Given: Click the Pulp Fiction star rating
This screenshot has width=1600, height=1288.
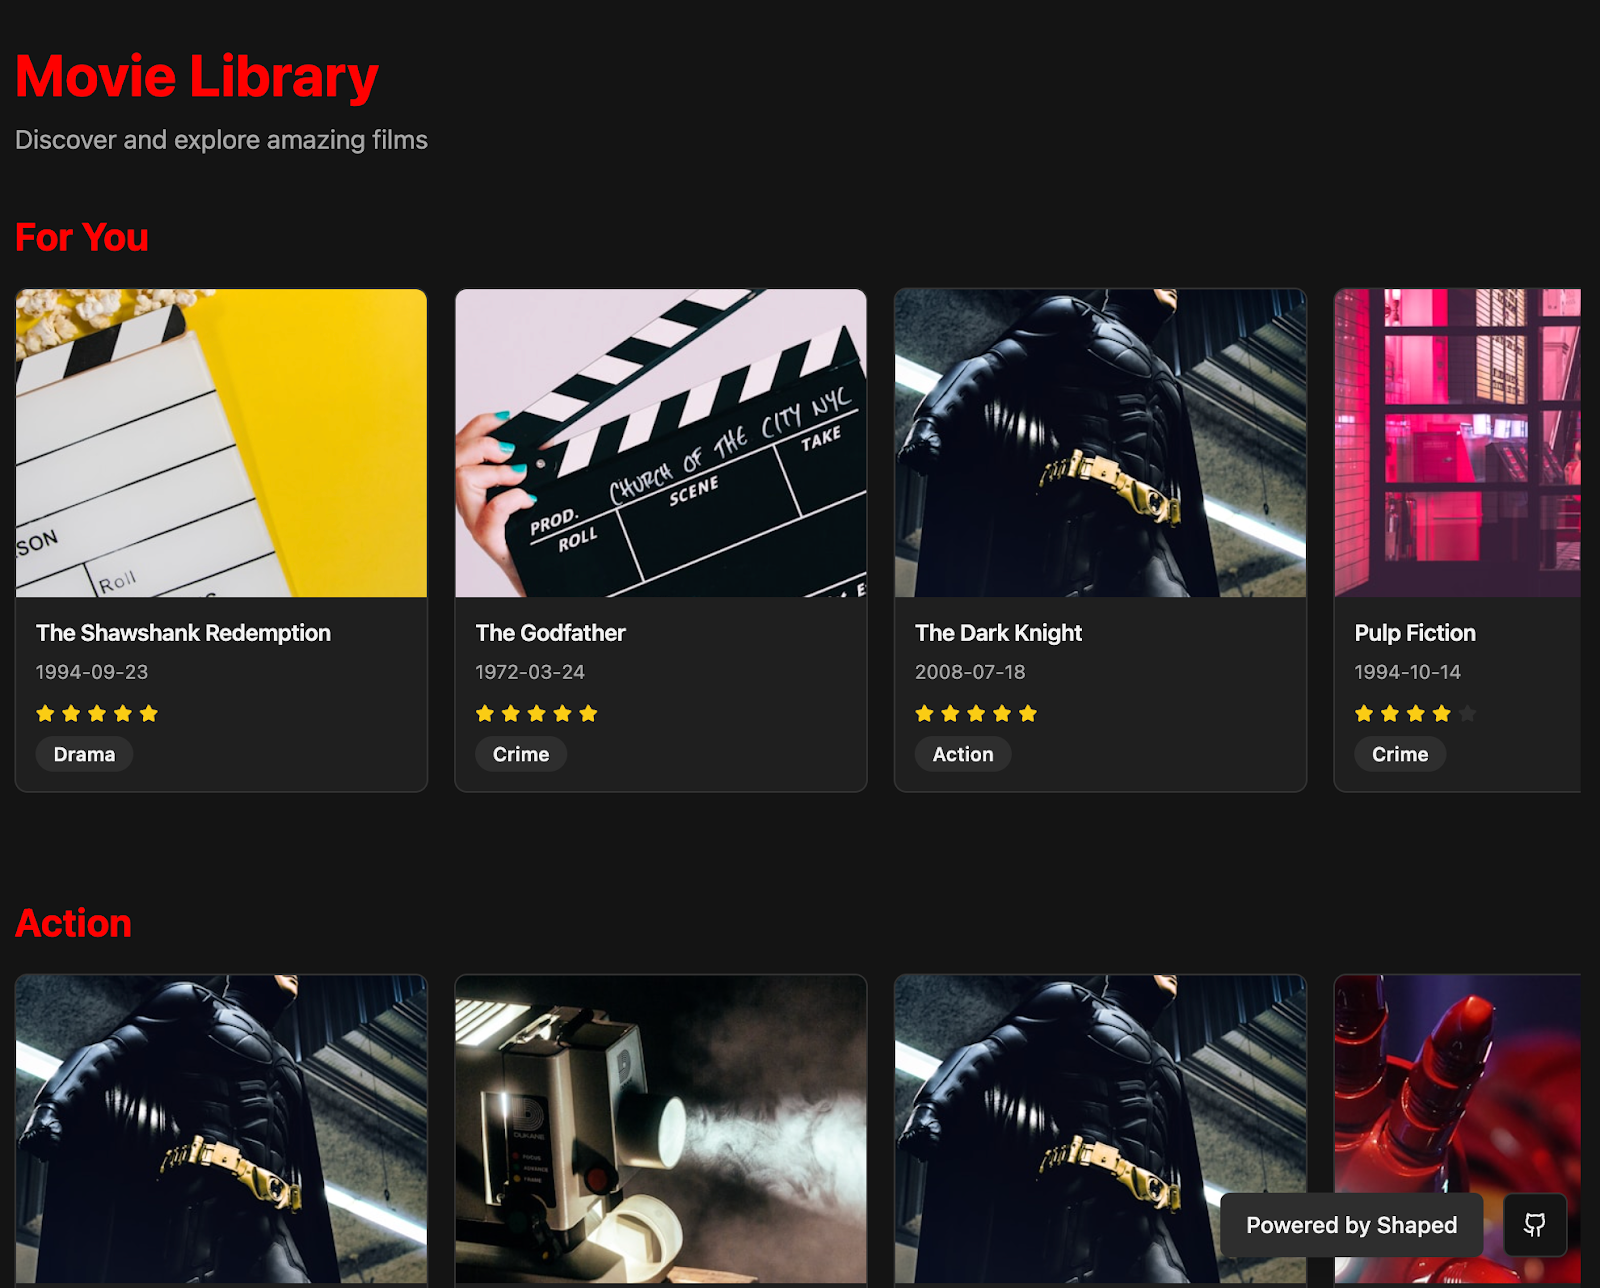Looking at the screenshot, I should [x=1415, y=713].
